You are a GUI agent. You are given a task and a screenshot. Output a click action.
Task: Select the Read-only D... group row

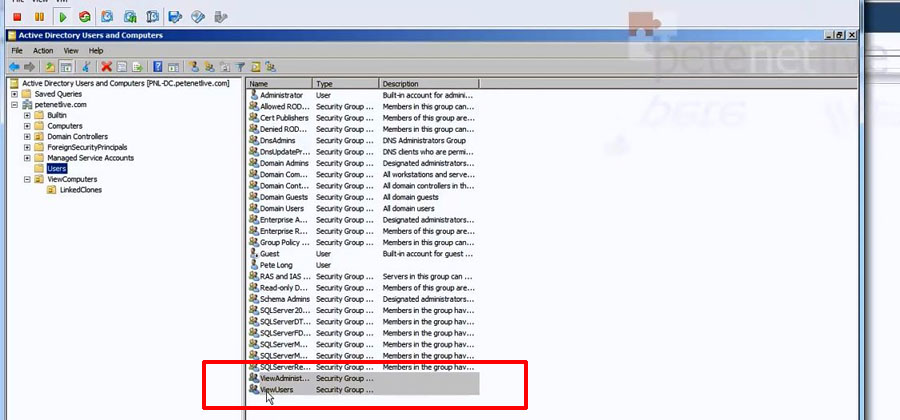pos(363,288)
